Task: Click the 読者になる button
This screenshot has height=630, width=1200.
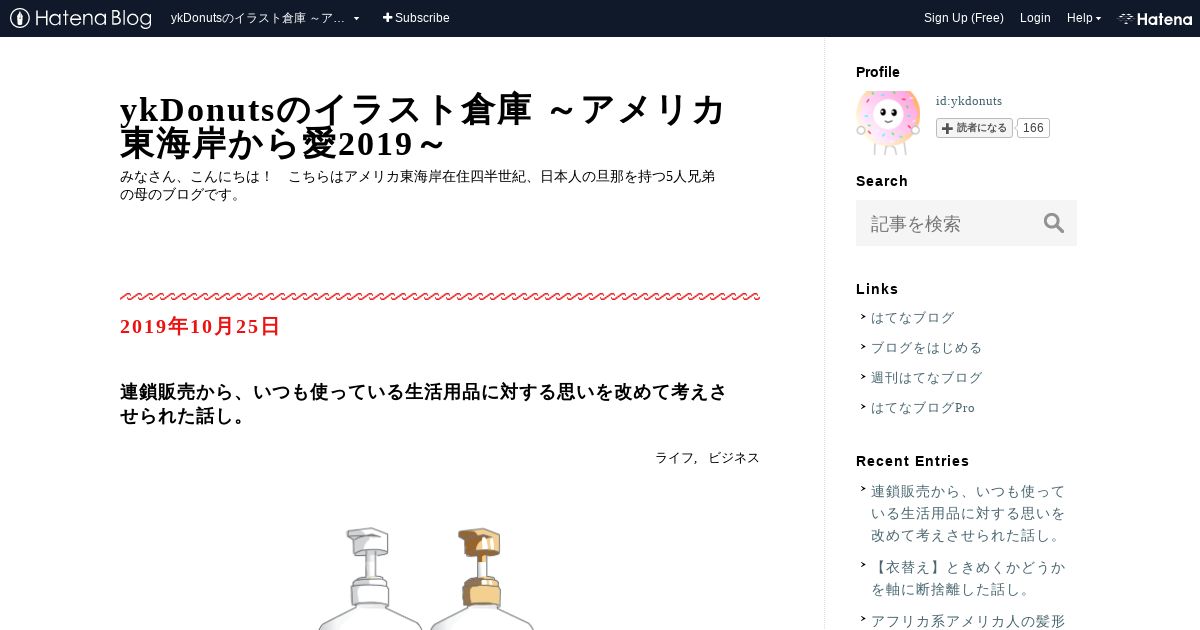Action: pyautogui.click(x=974, y=128)
